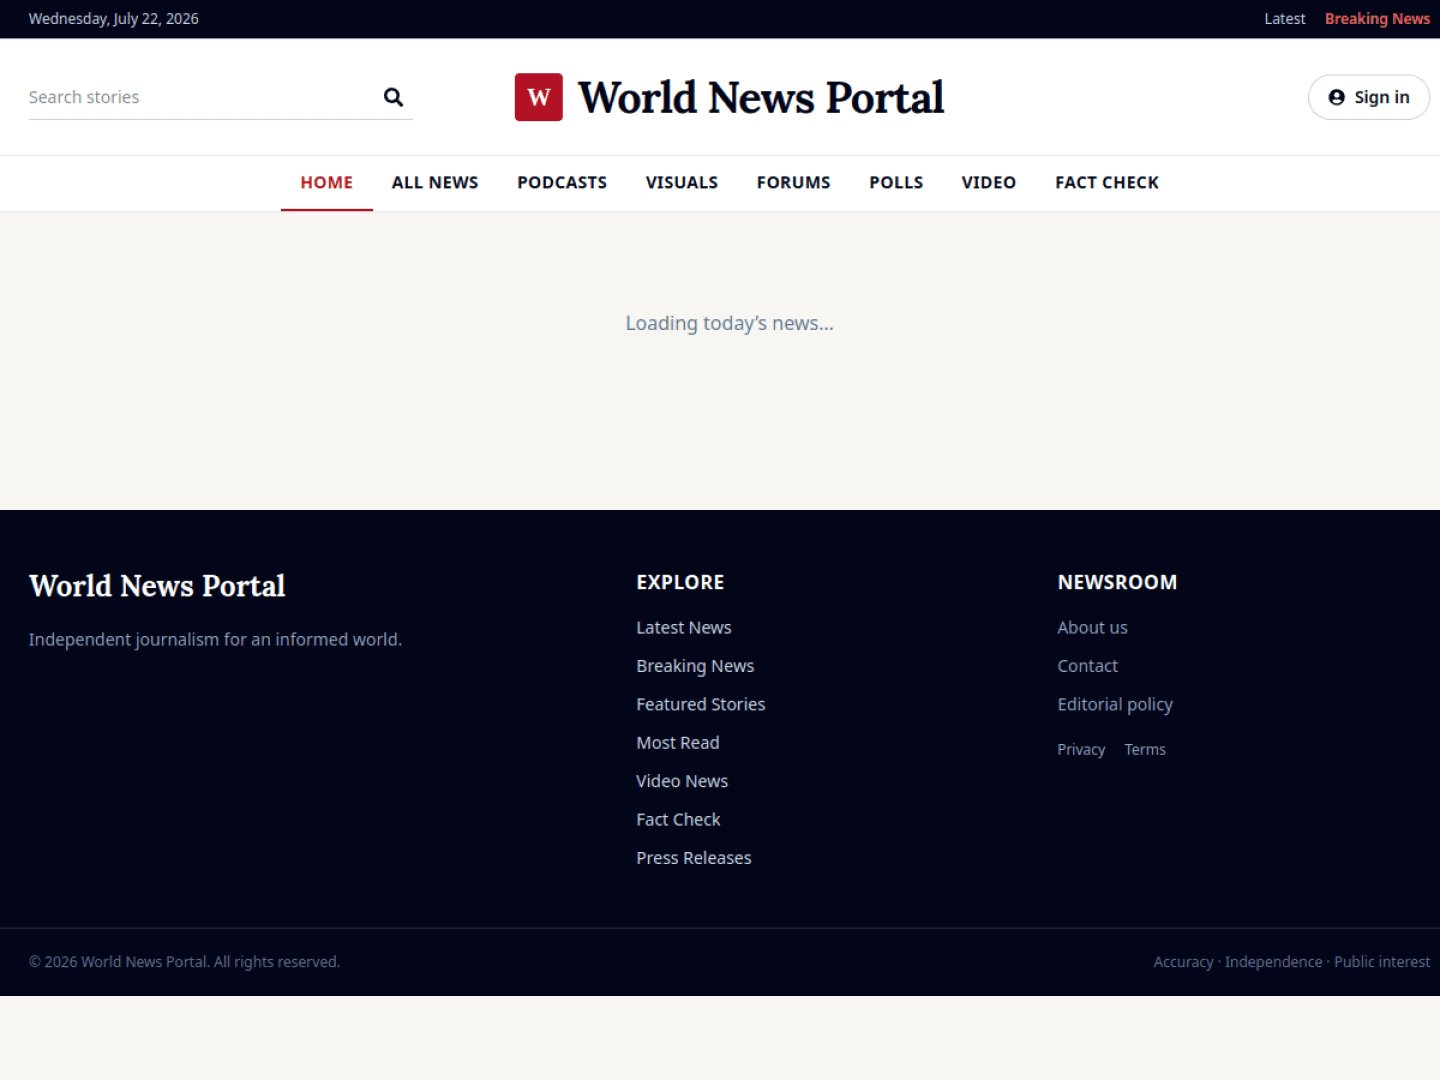Viewport: 1440px width, 1080px height.
Task: Open the Forums nav tab
Action: coord(794,182)
